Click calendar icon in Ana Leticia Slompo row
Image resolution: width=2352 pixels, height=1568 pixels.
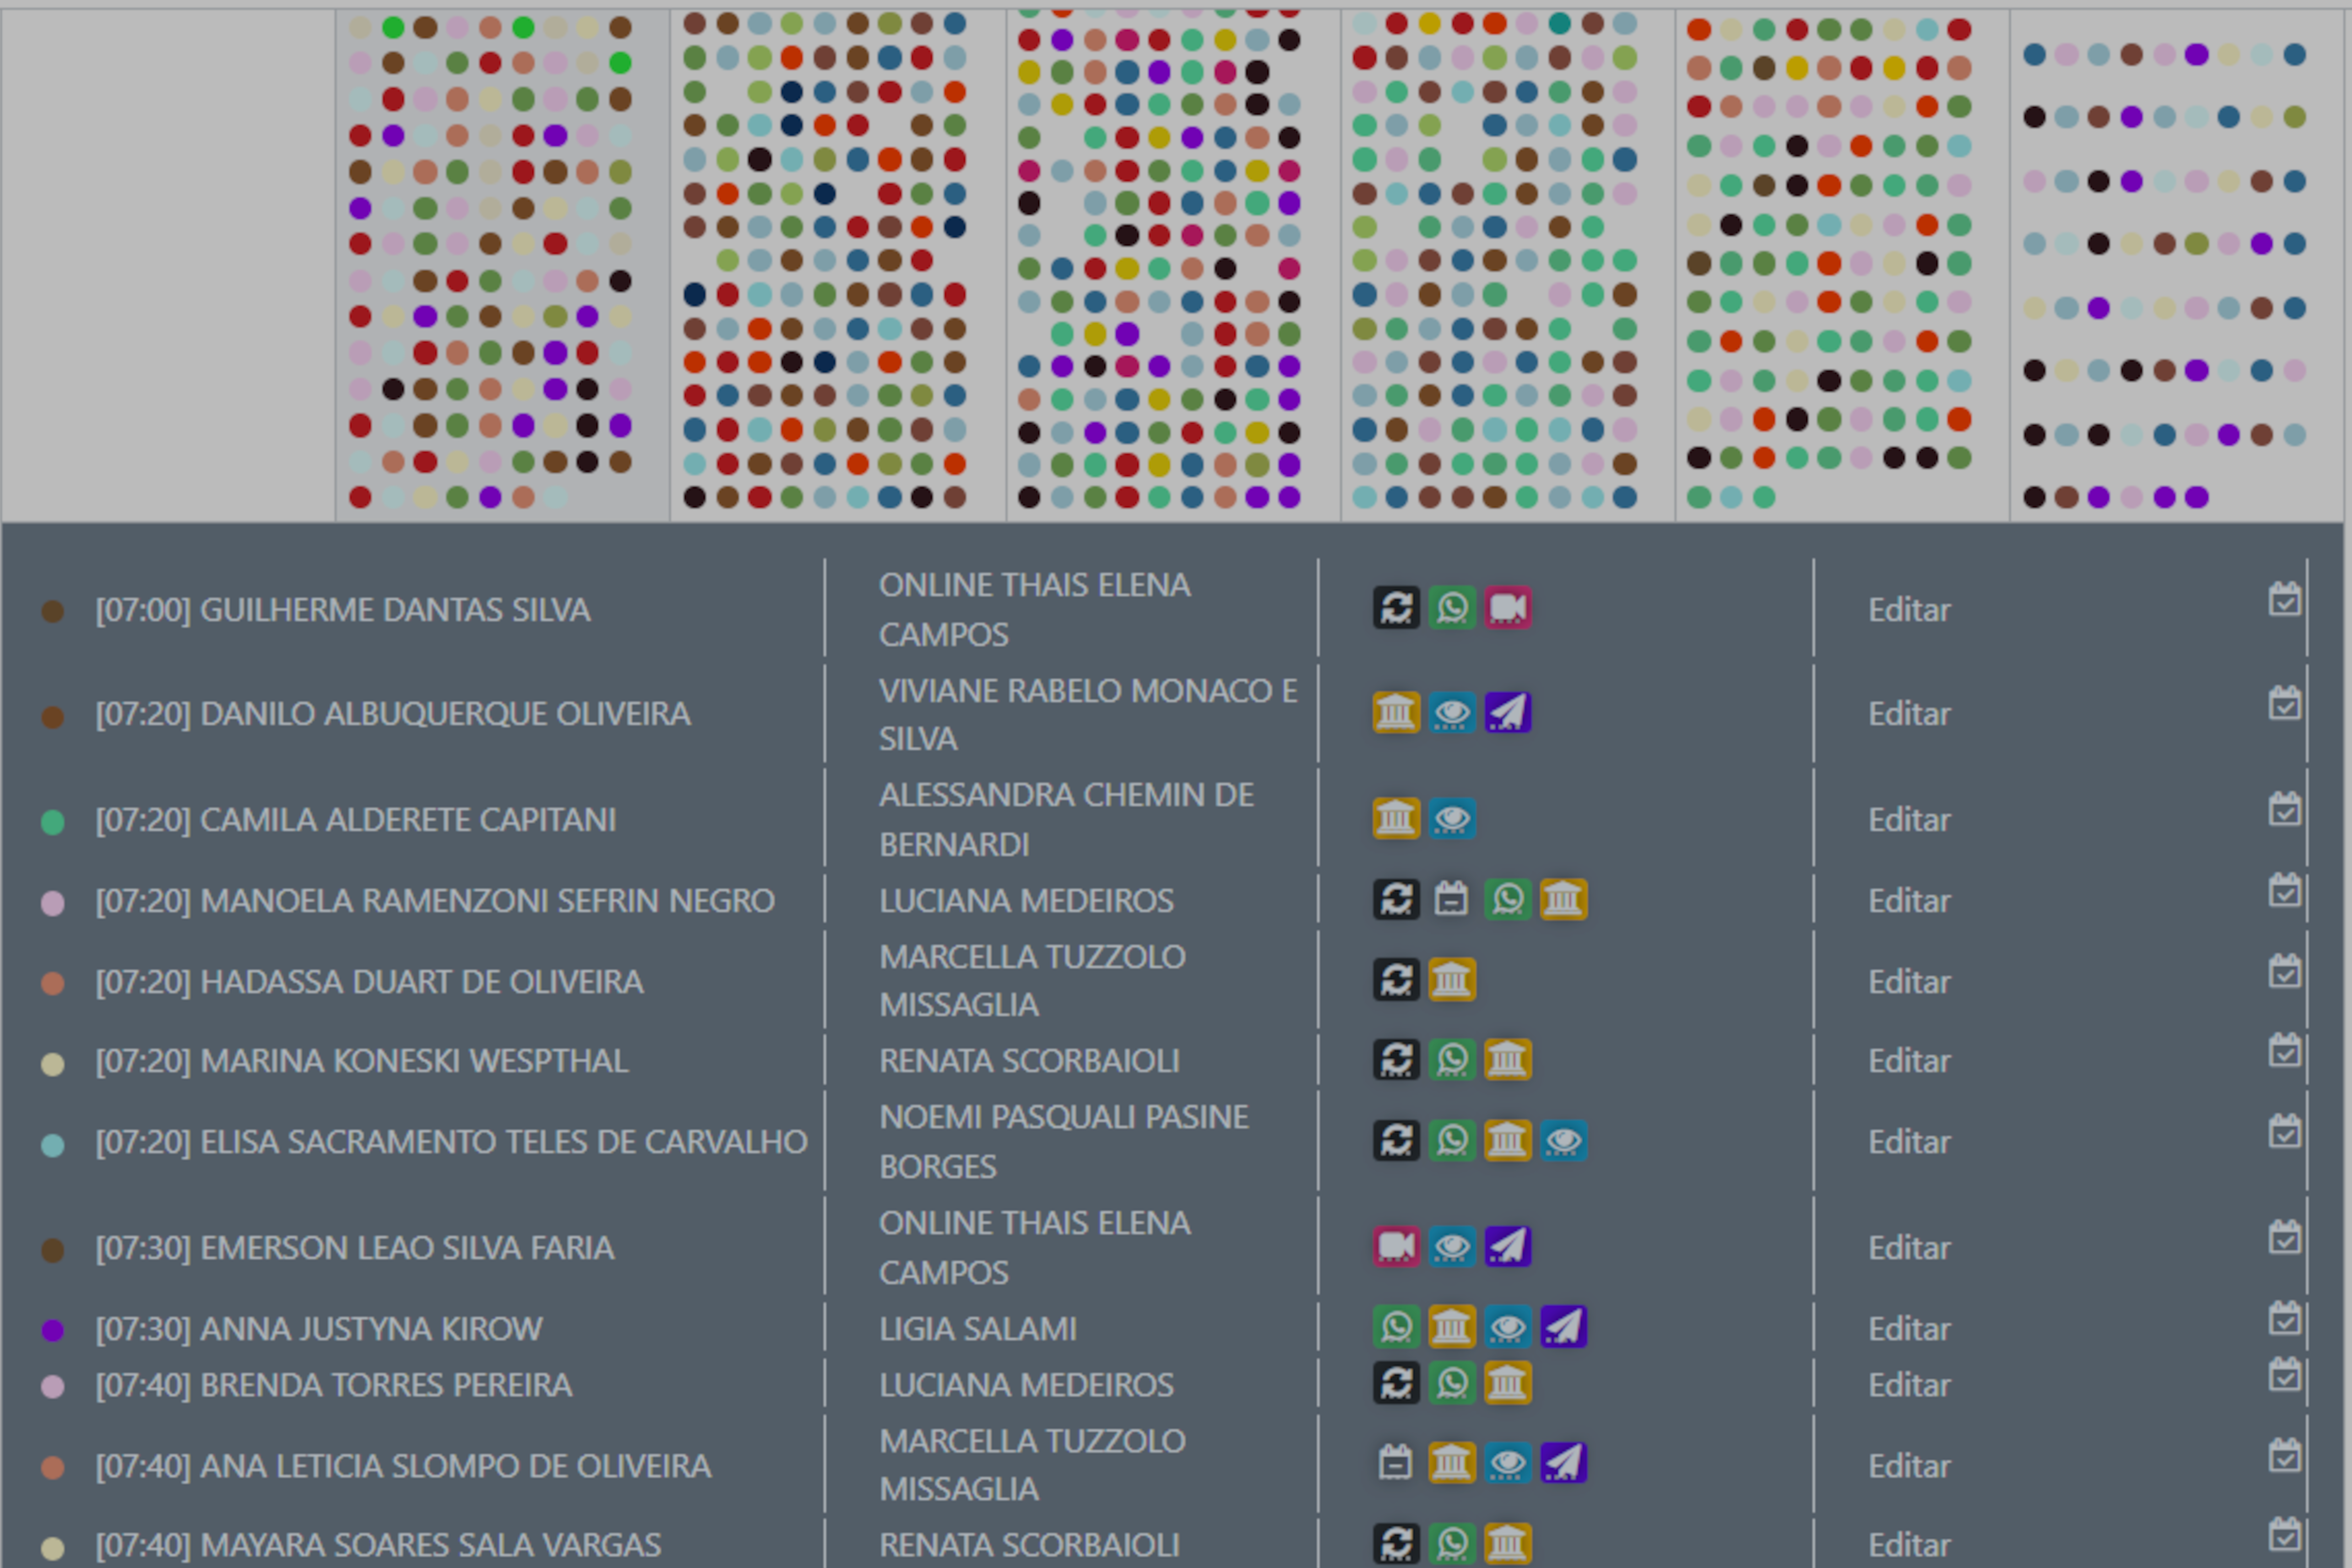click(x=1396, y=1463)
